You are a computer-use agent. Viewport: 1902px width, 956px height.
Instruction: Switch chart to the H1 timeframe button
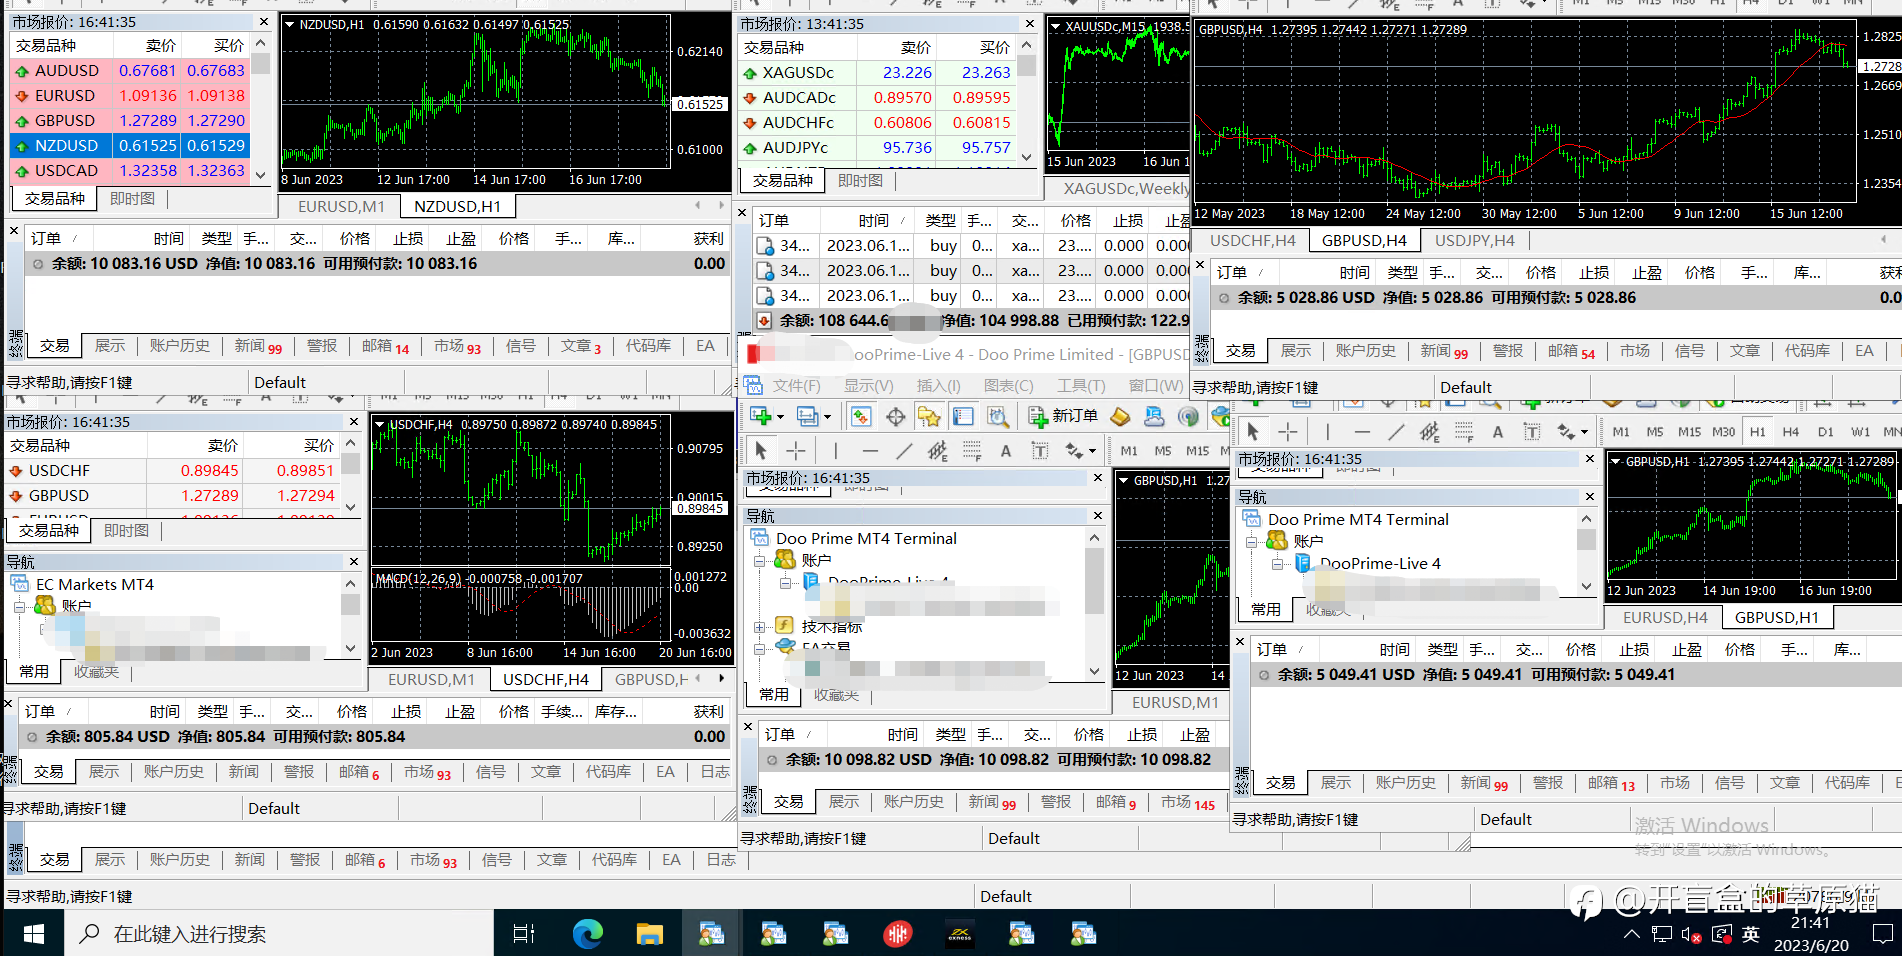pyautogui.click(x=1757, y=432)
